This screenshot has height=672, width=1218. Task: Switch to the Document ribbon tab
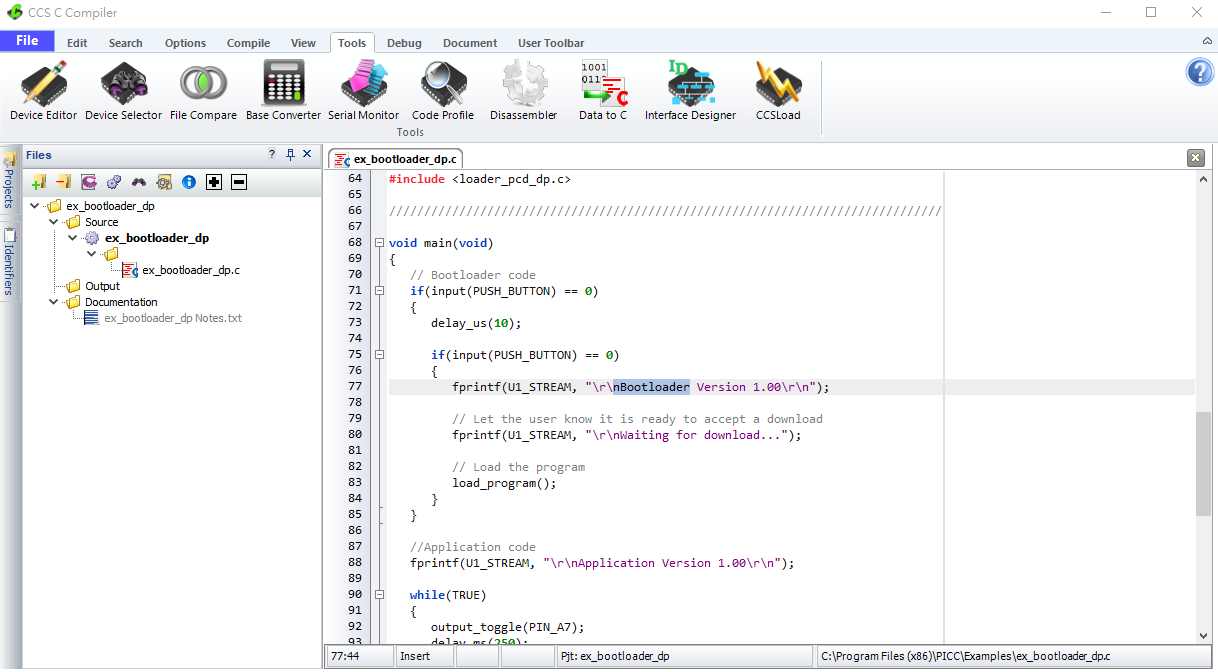tap(470, 43)
